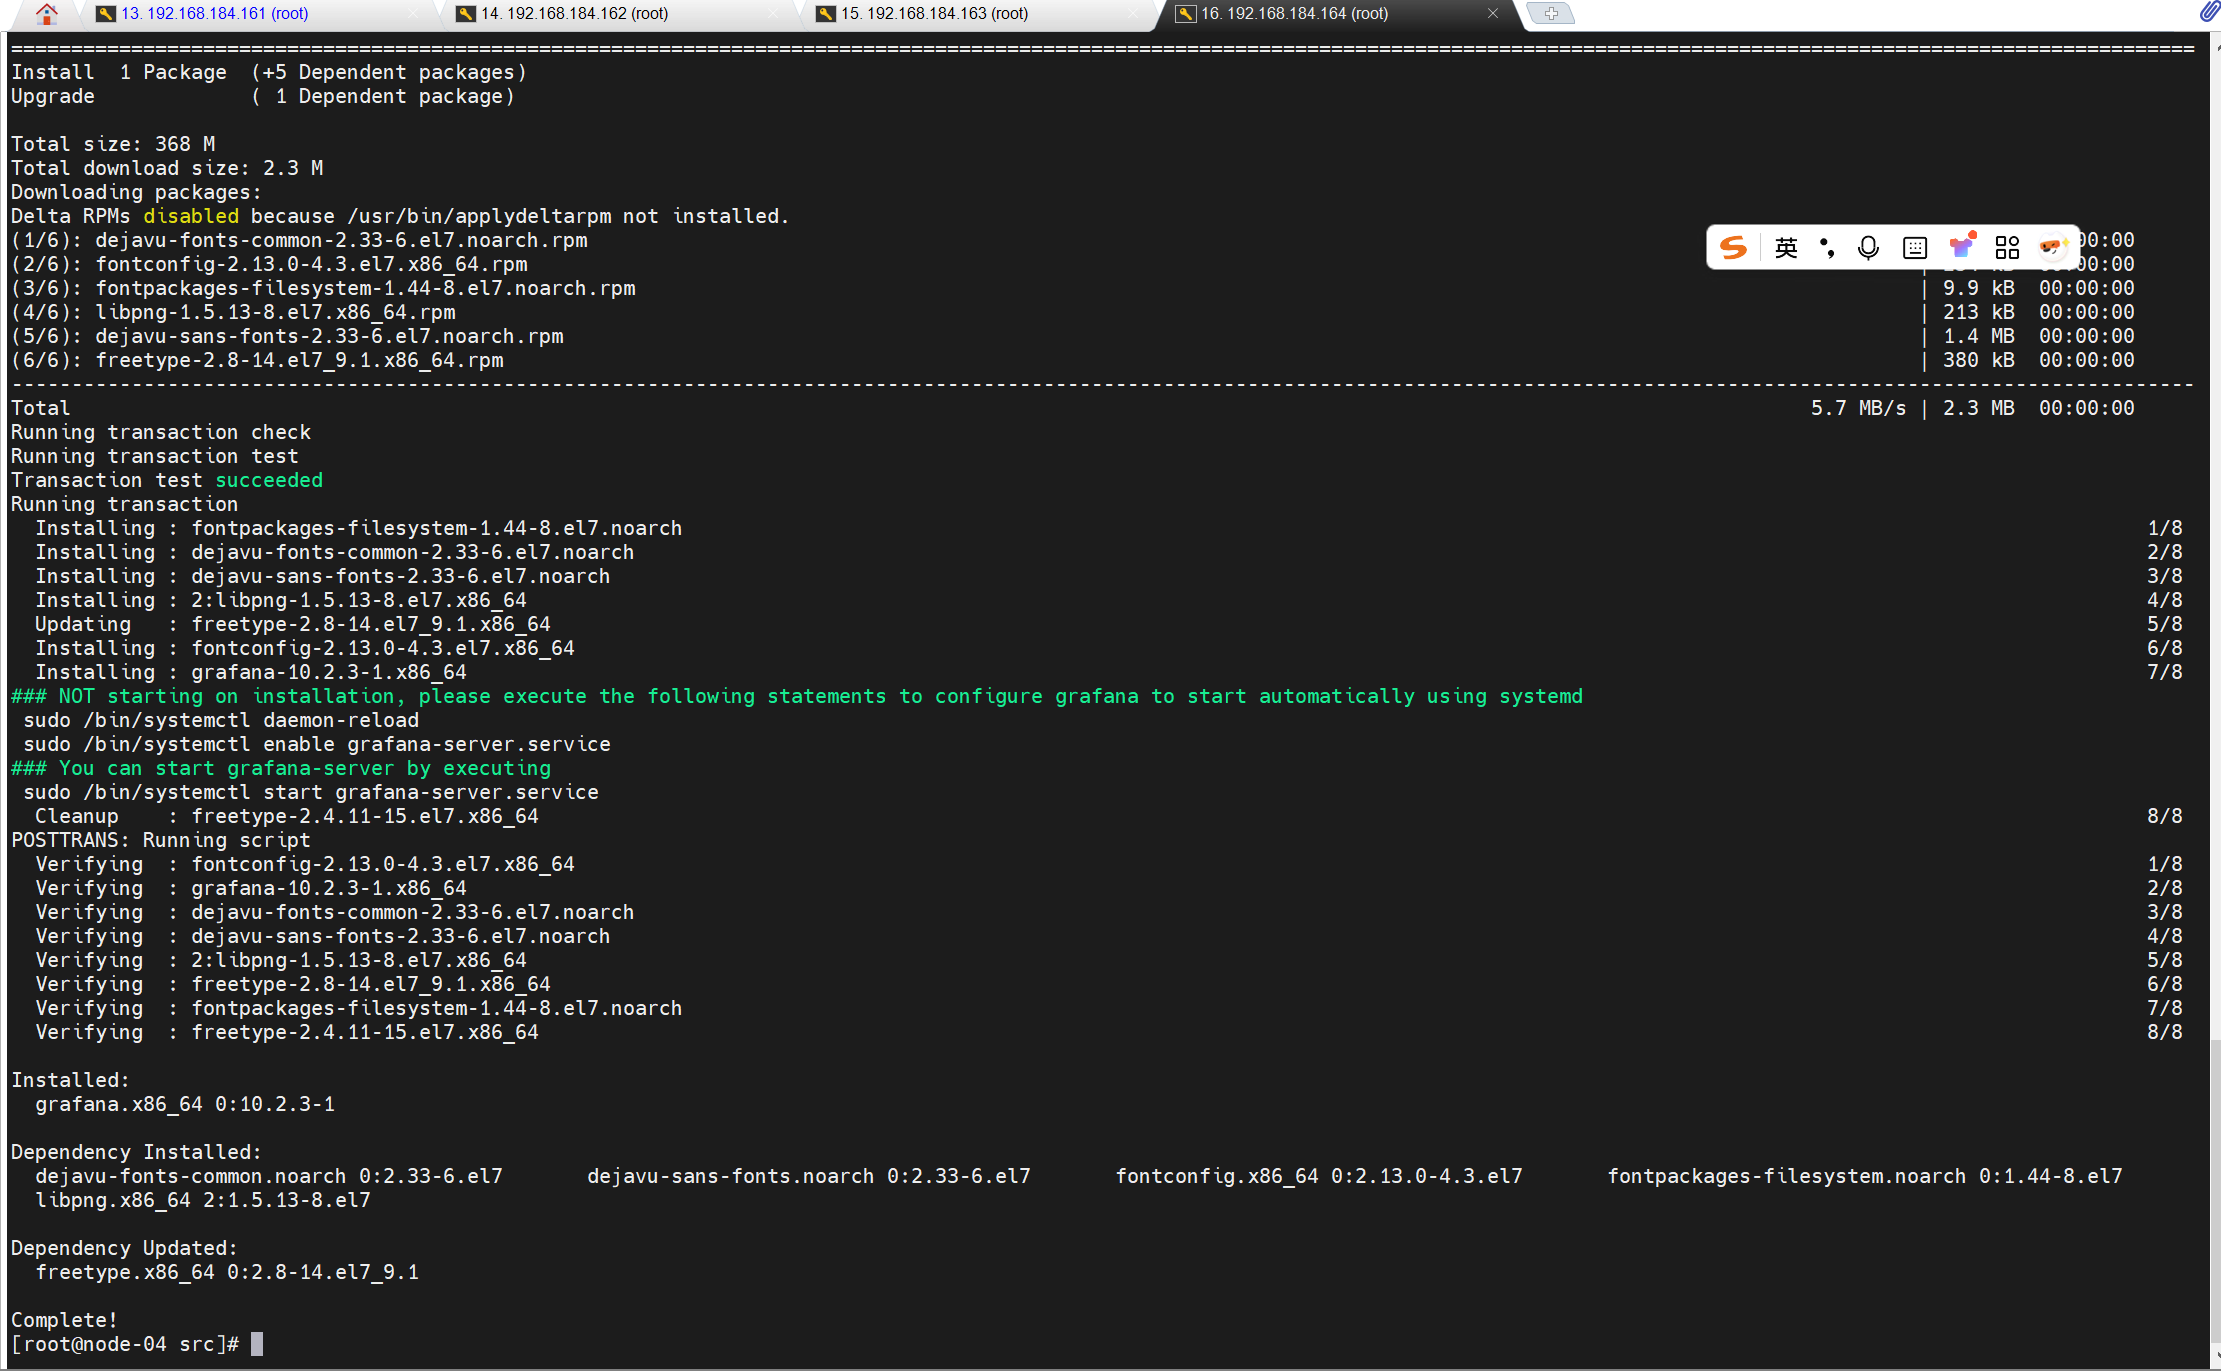Close the 15. 192.168.184.163 session tab
Screen dimensions: 2221x1372
pyautogui.click(x=1133, y=13)
